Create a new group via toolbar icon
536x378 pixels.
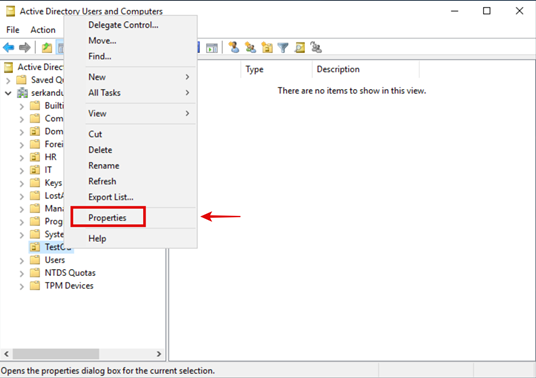coord(250,48)
